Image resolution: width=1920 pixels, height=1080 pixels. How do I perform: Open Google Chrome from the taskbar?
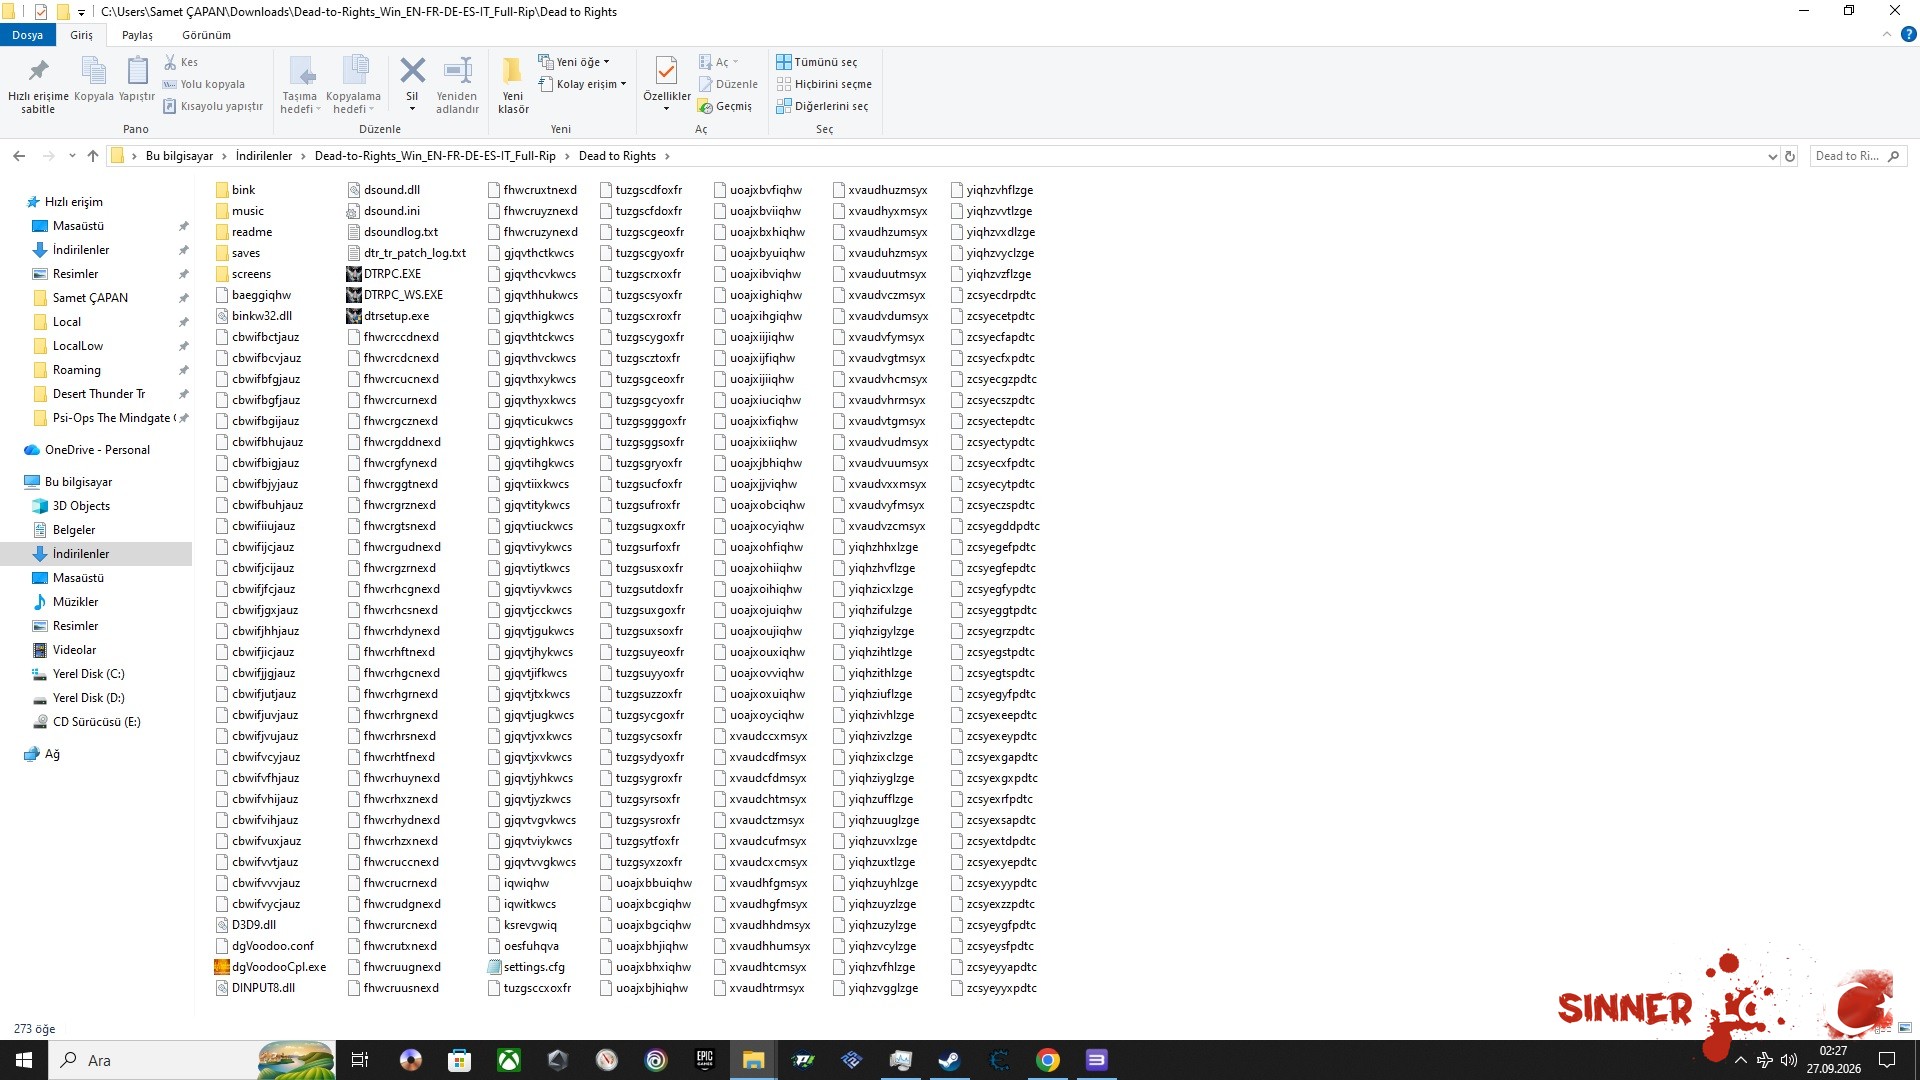coord(1047,1060)
